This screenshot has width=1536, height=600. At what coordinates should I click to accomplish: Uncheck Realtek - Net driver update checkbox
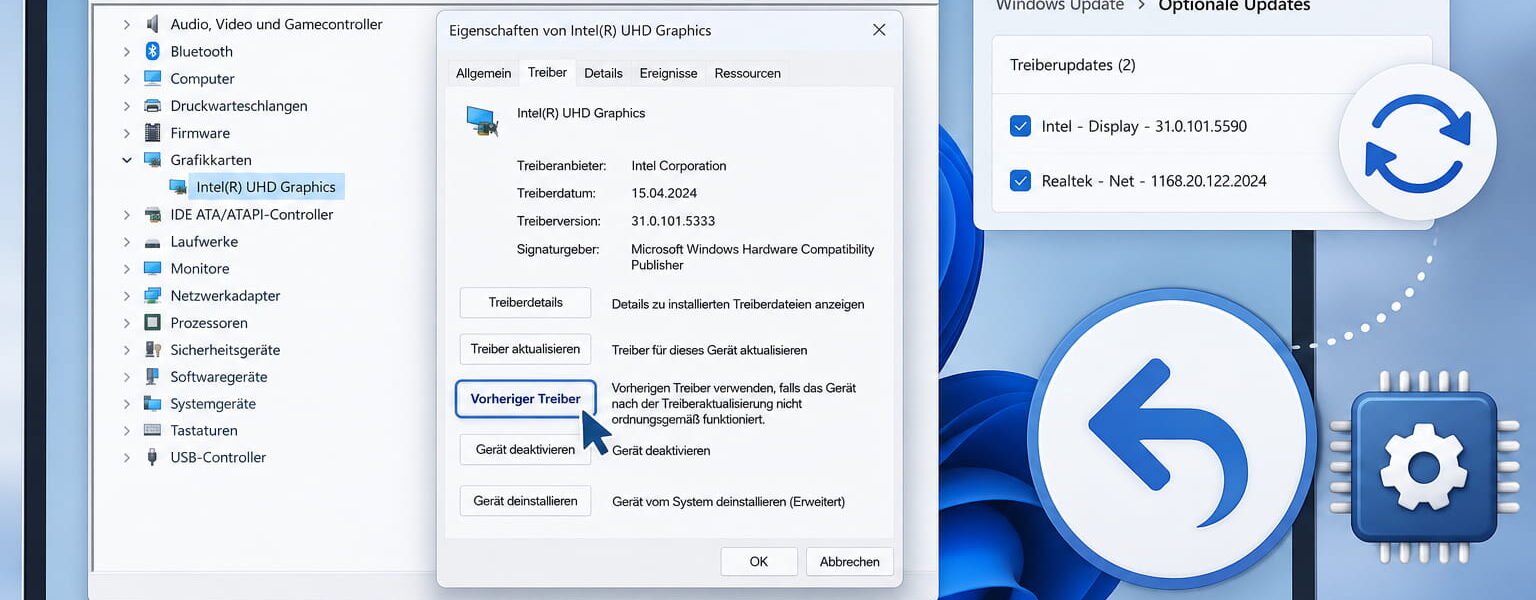[1020, 181]
